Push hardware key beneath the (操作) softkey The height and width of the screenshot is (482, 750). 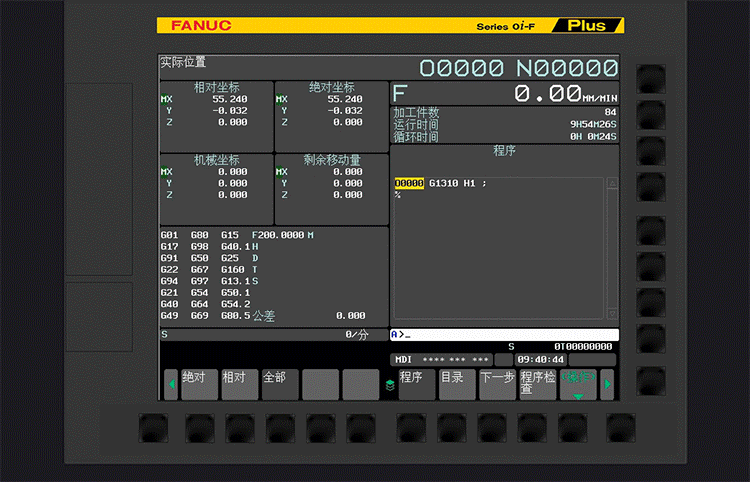[573, 428]
